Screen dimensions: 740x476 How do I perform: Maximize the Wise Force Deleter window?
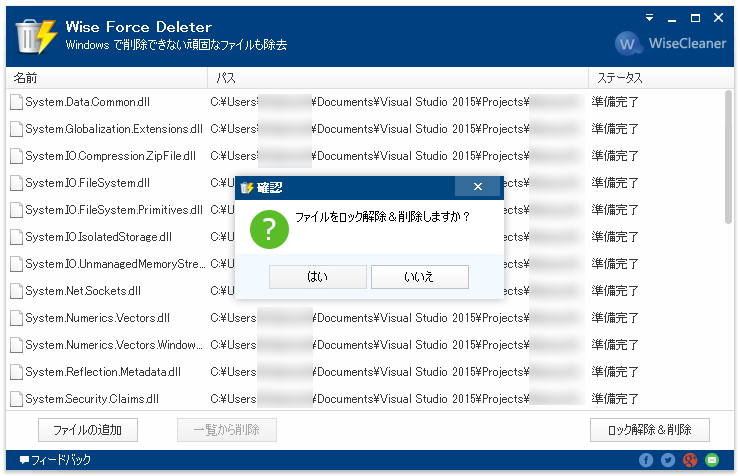point(695,18)
